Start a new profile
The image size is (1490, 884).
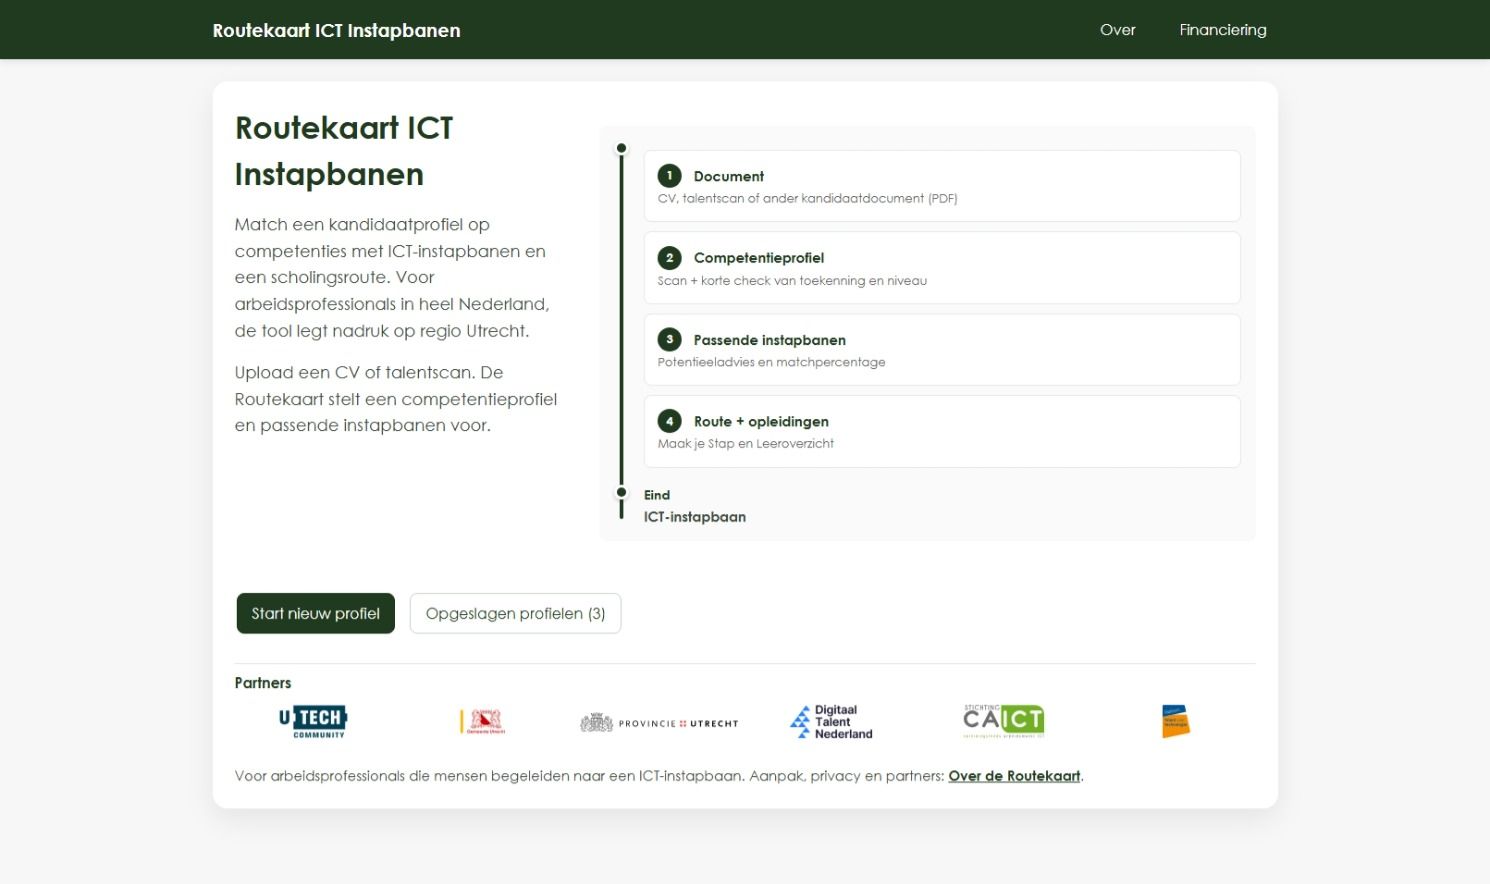click(316, 613)
